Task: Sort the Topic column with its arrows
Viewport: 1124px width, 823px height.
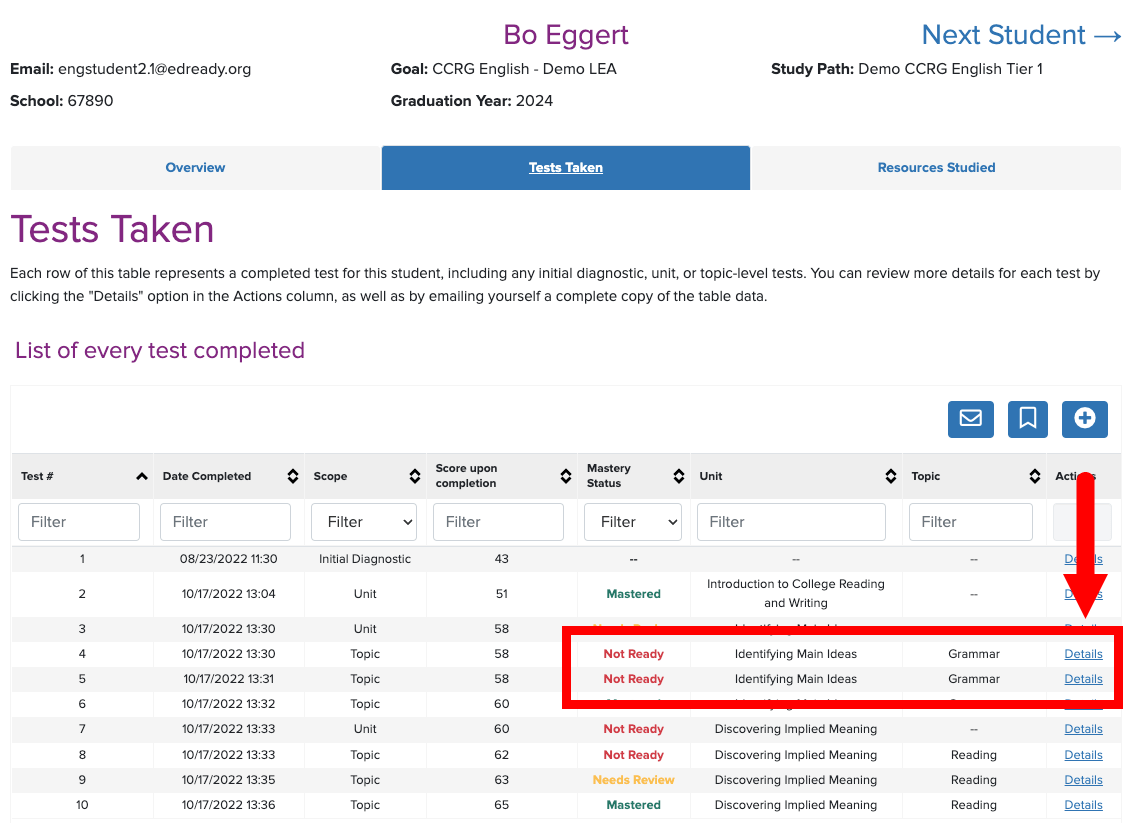Action: coord(1034,476)
